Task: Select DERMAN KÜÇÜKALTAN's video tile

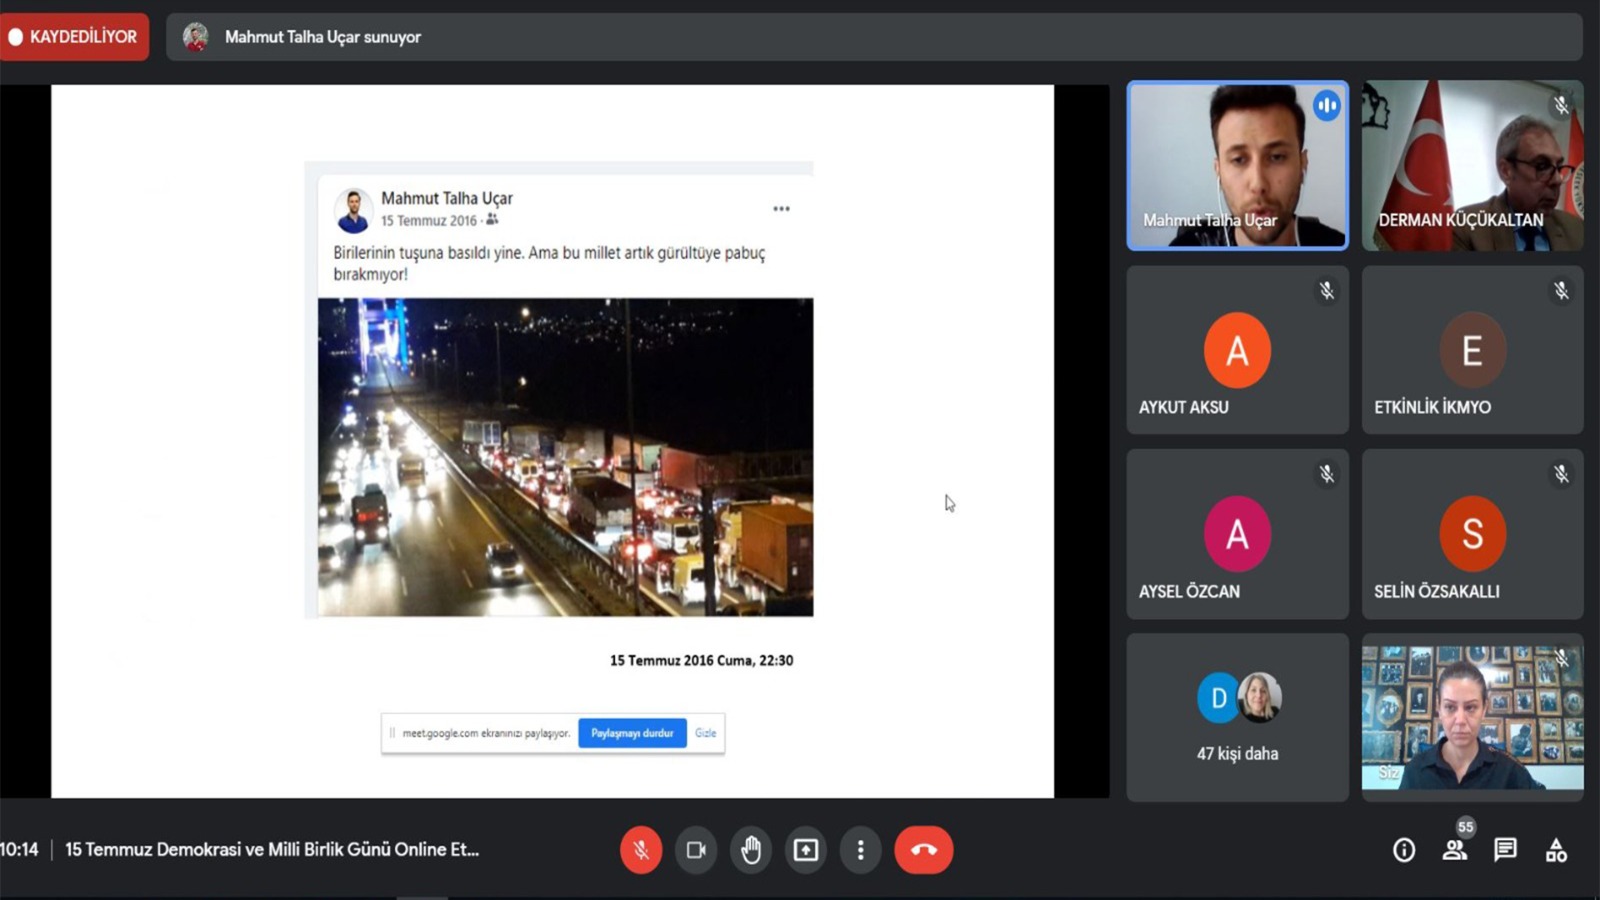Action: tap(1472, 165)
